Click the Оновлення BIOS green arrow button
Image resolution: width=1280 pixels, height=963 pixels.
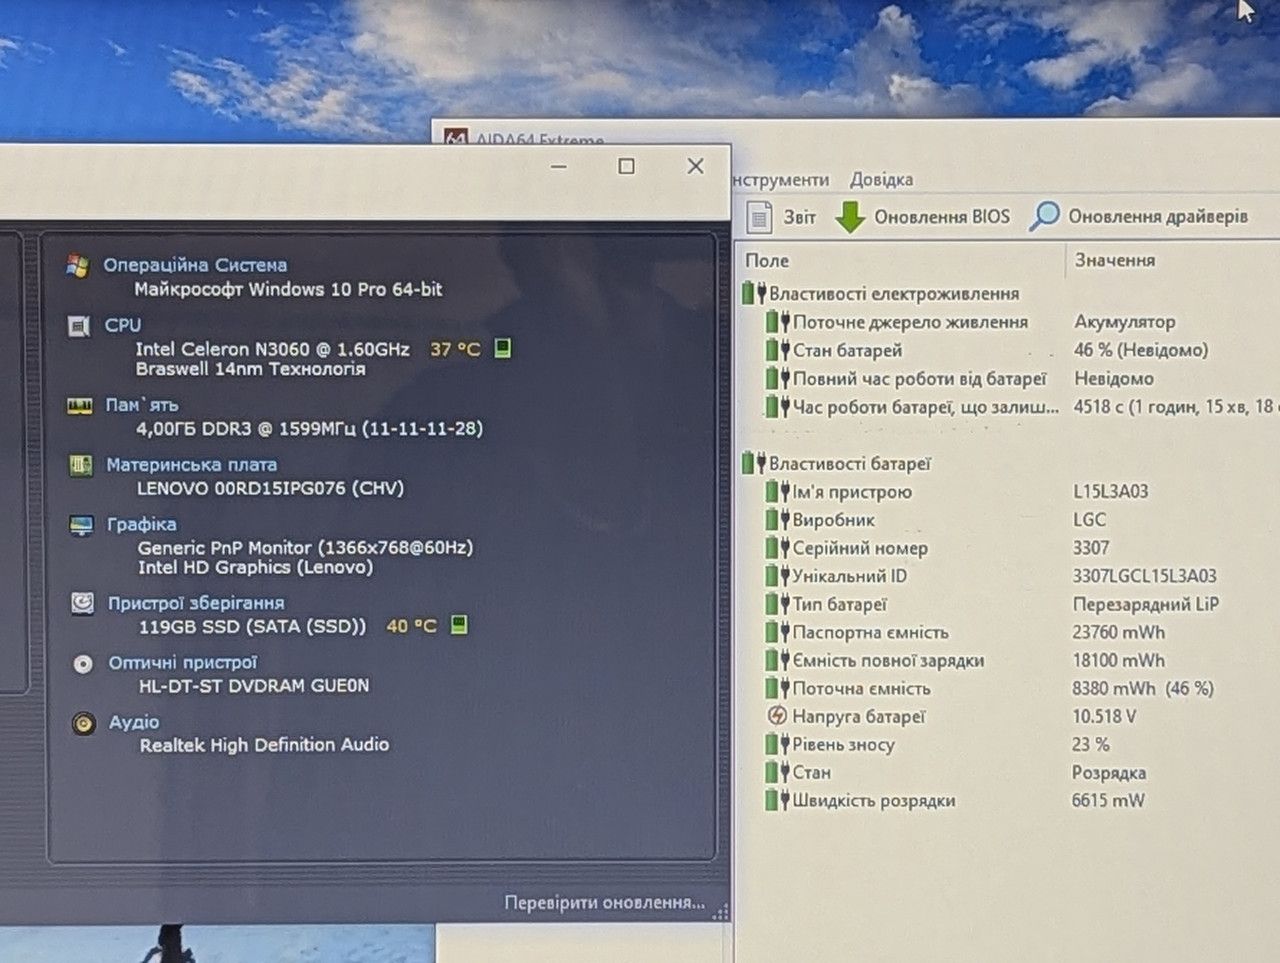(922, 217)
